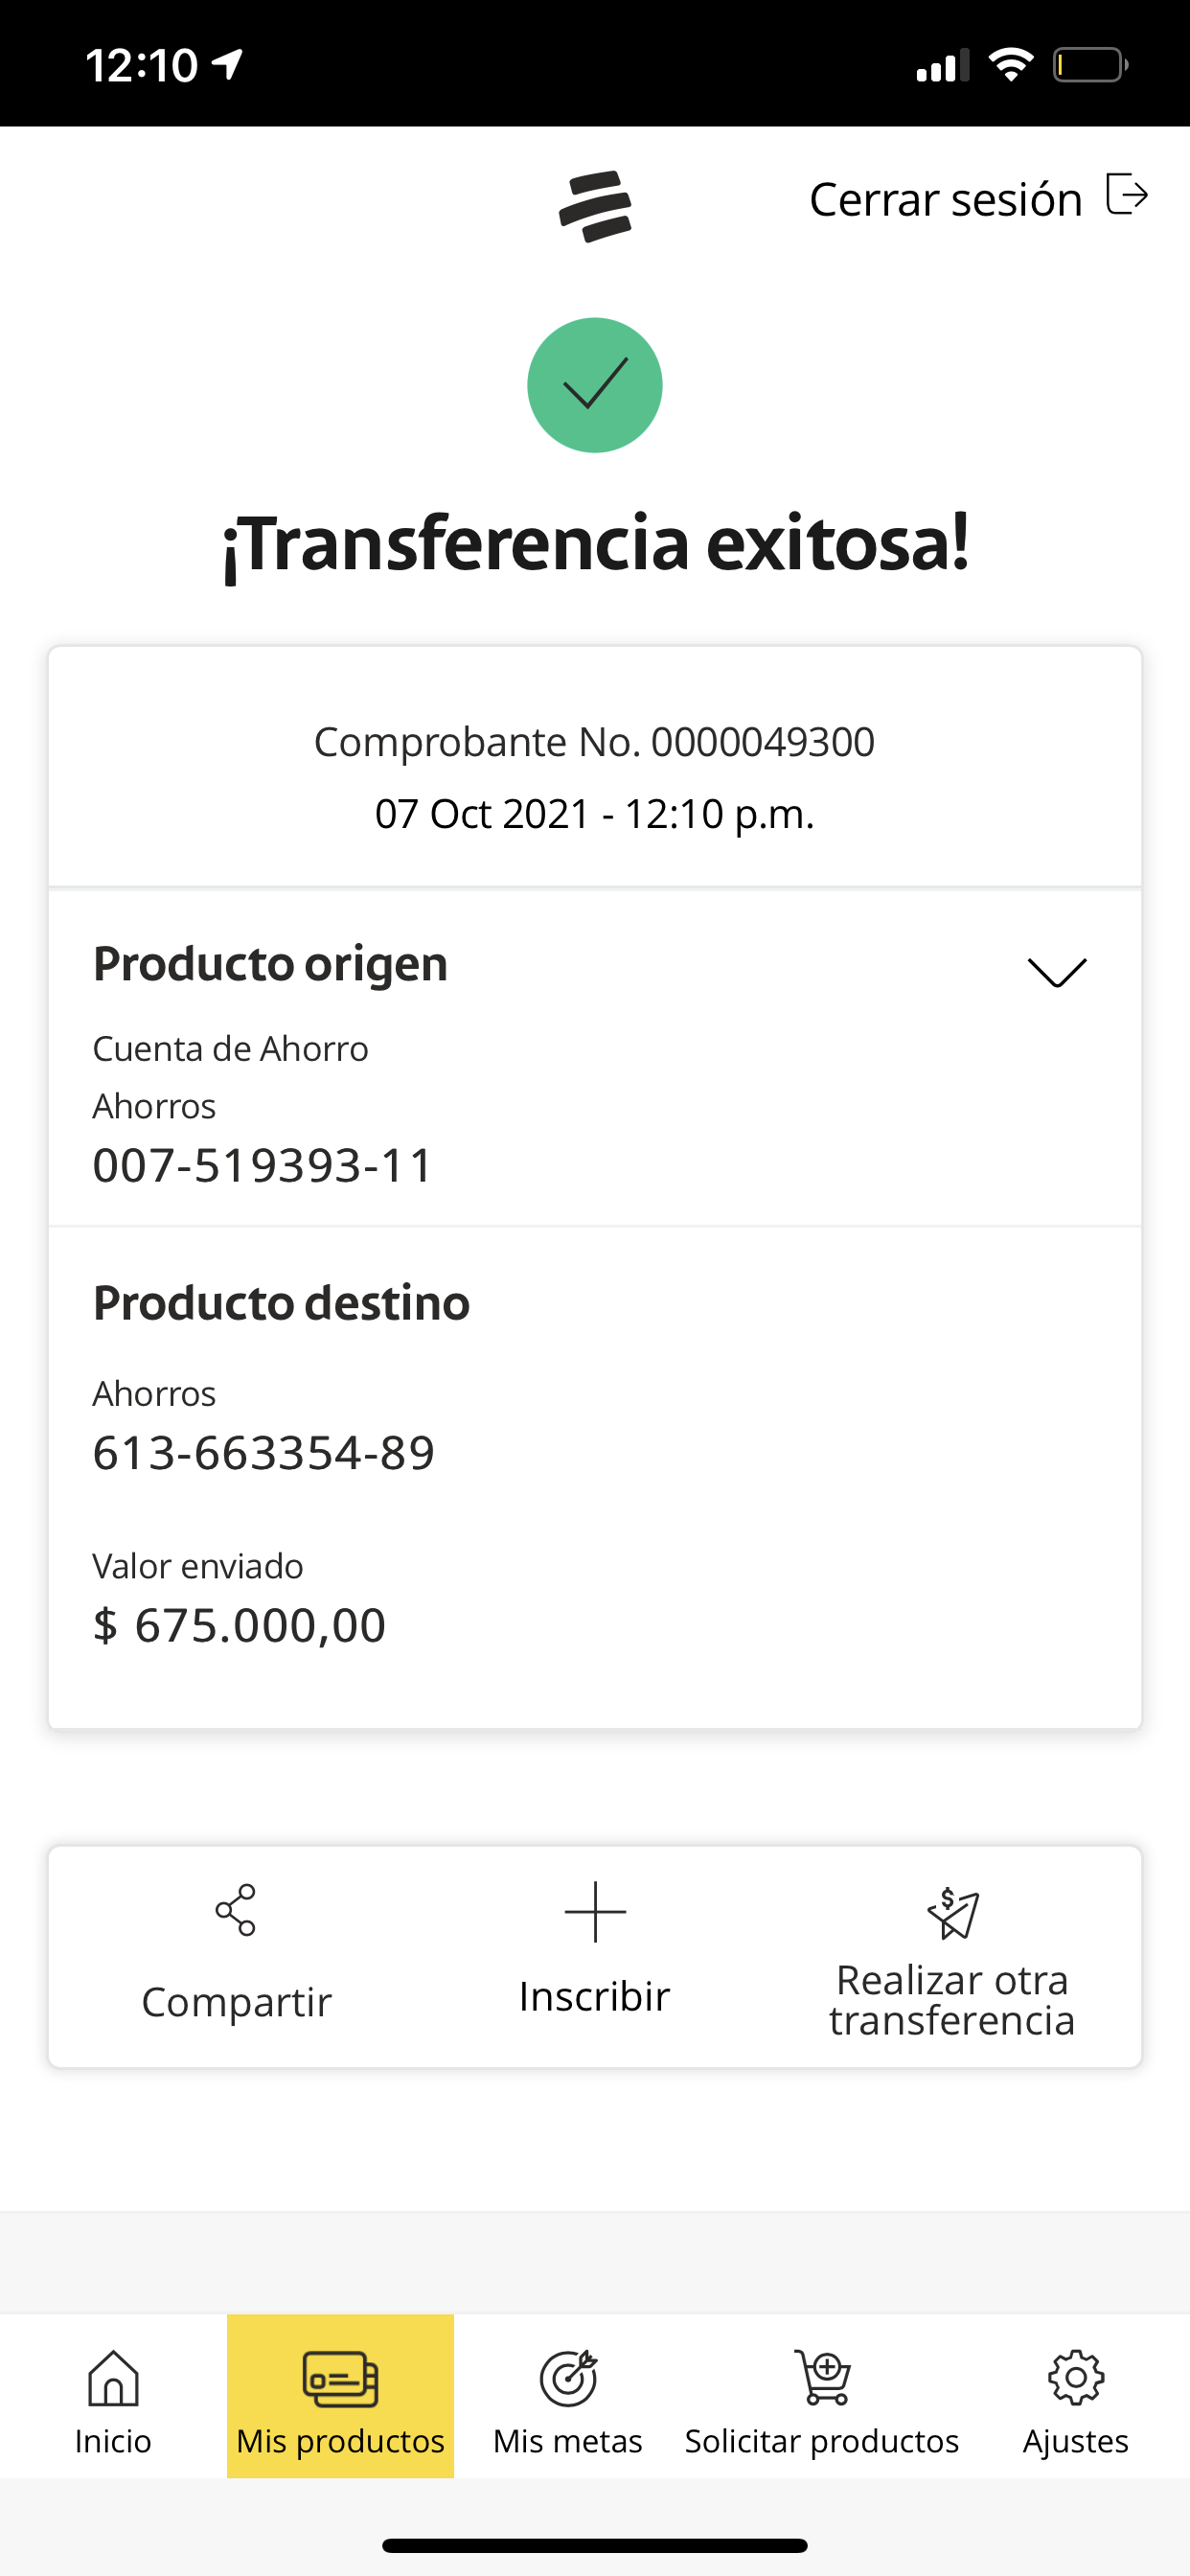
Task: Expand the Producto origen chevron
Action: (1056, 972)
